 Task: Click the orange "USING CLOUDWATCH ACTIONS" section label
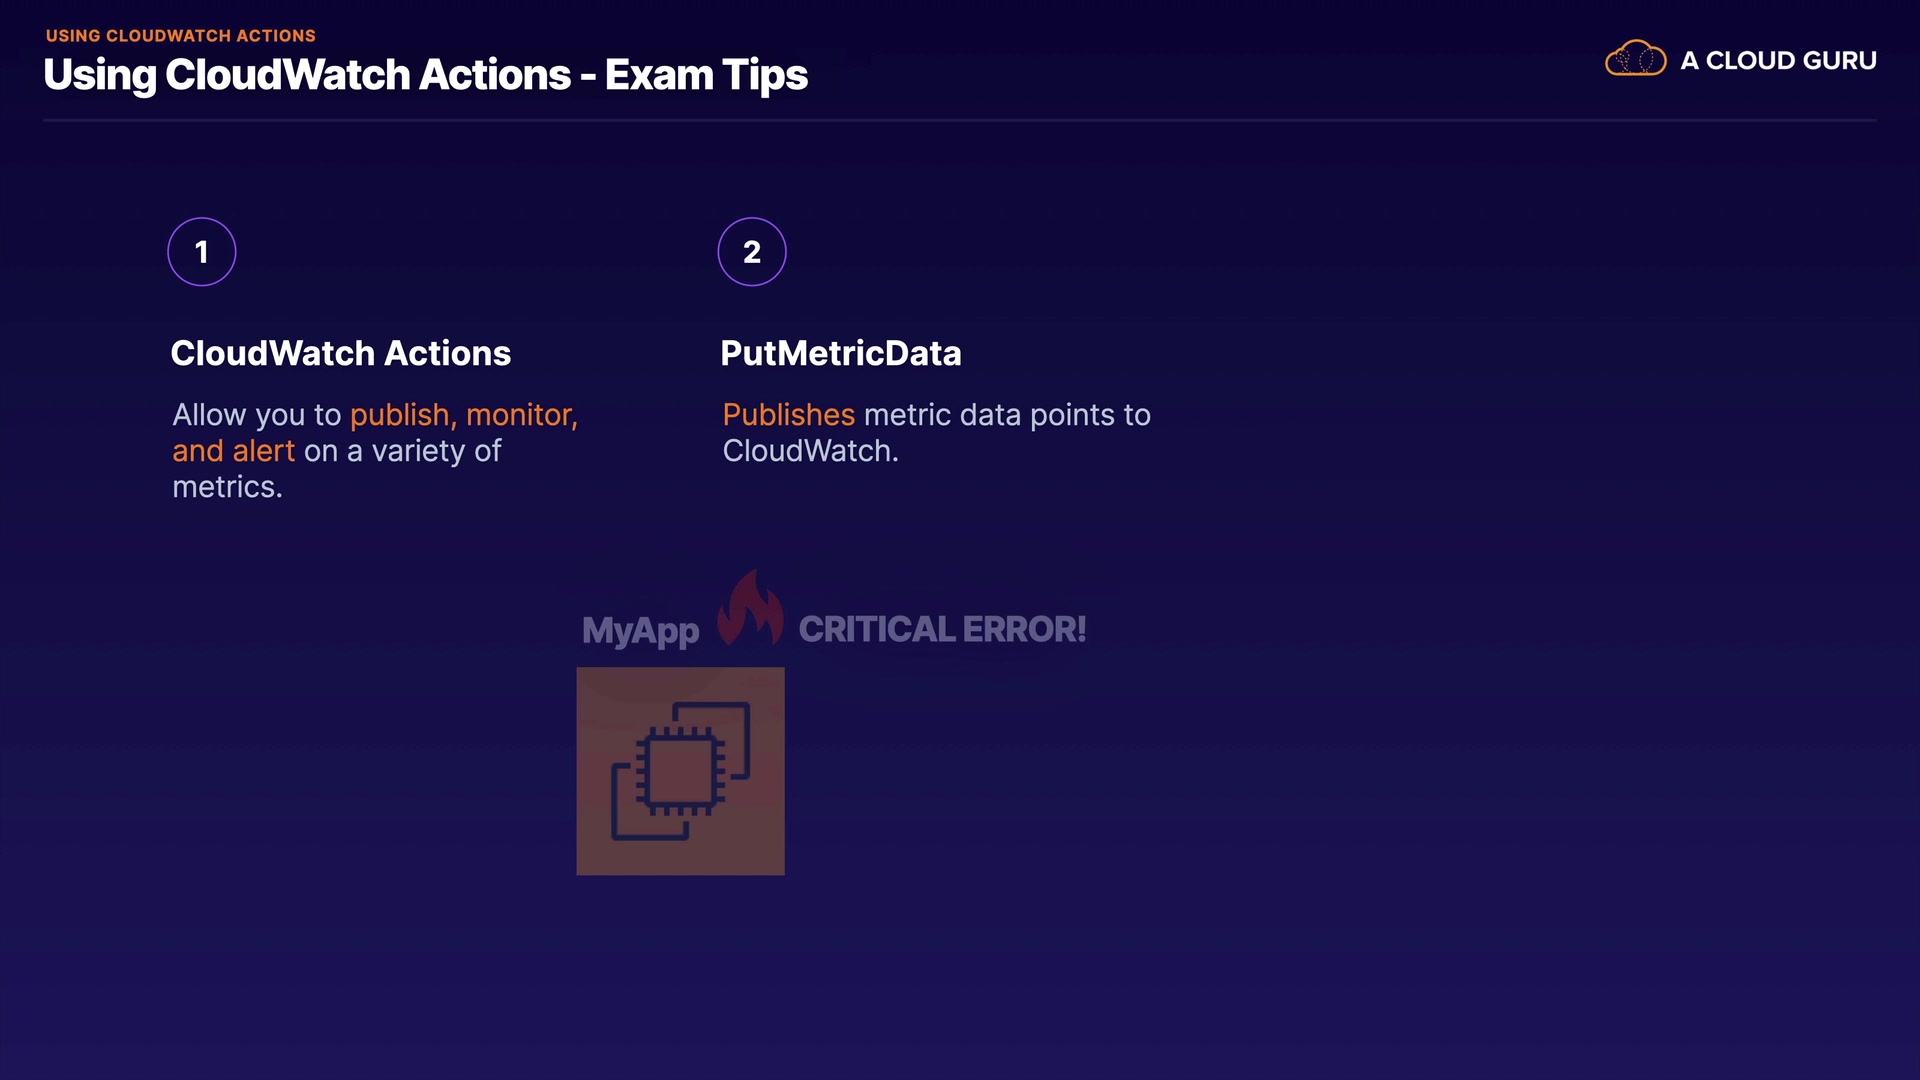click(x=181, y=36)
